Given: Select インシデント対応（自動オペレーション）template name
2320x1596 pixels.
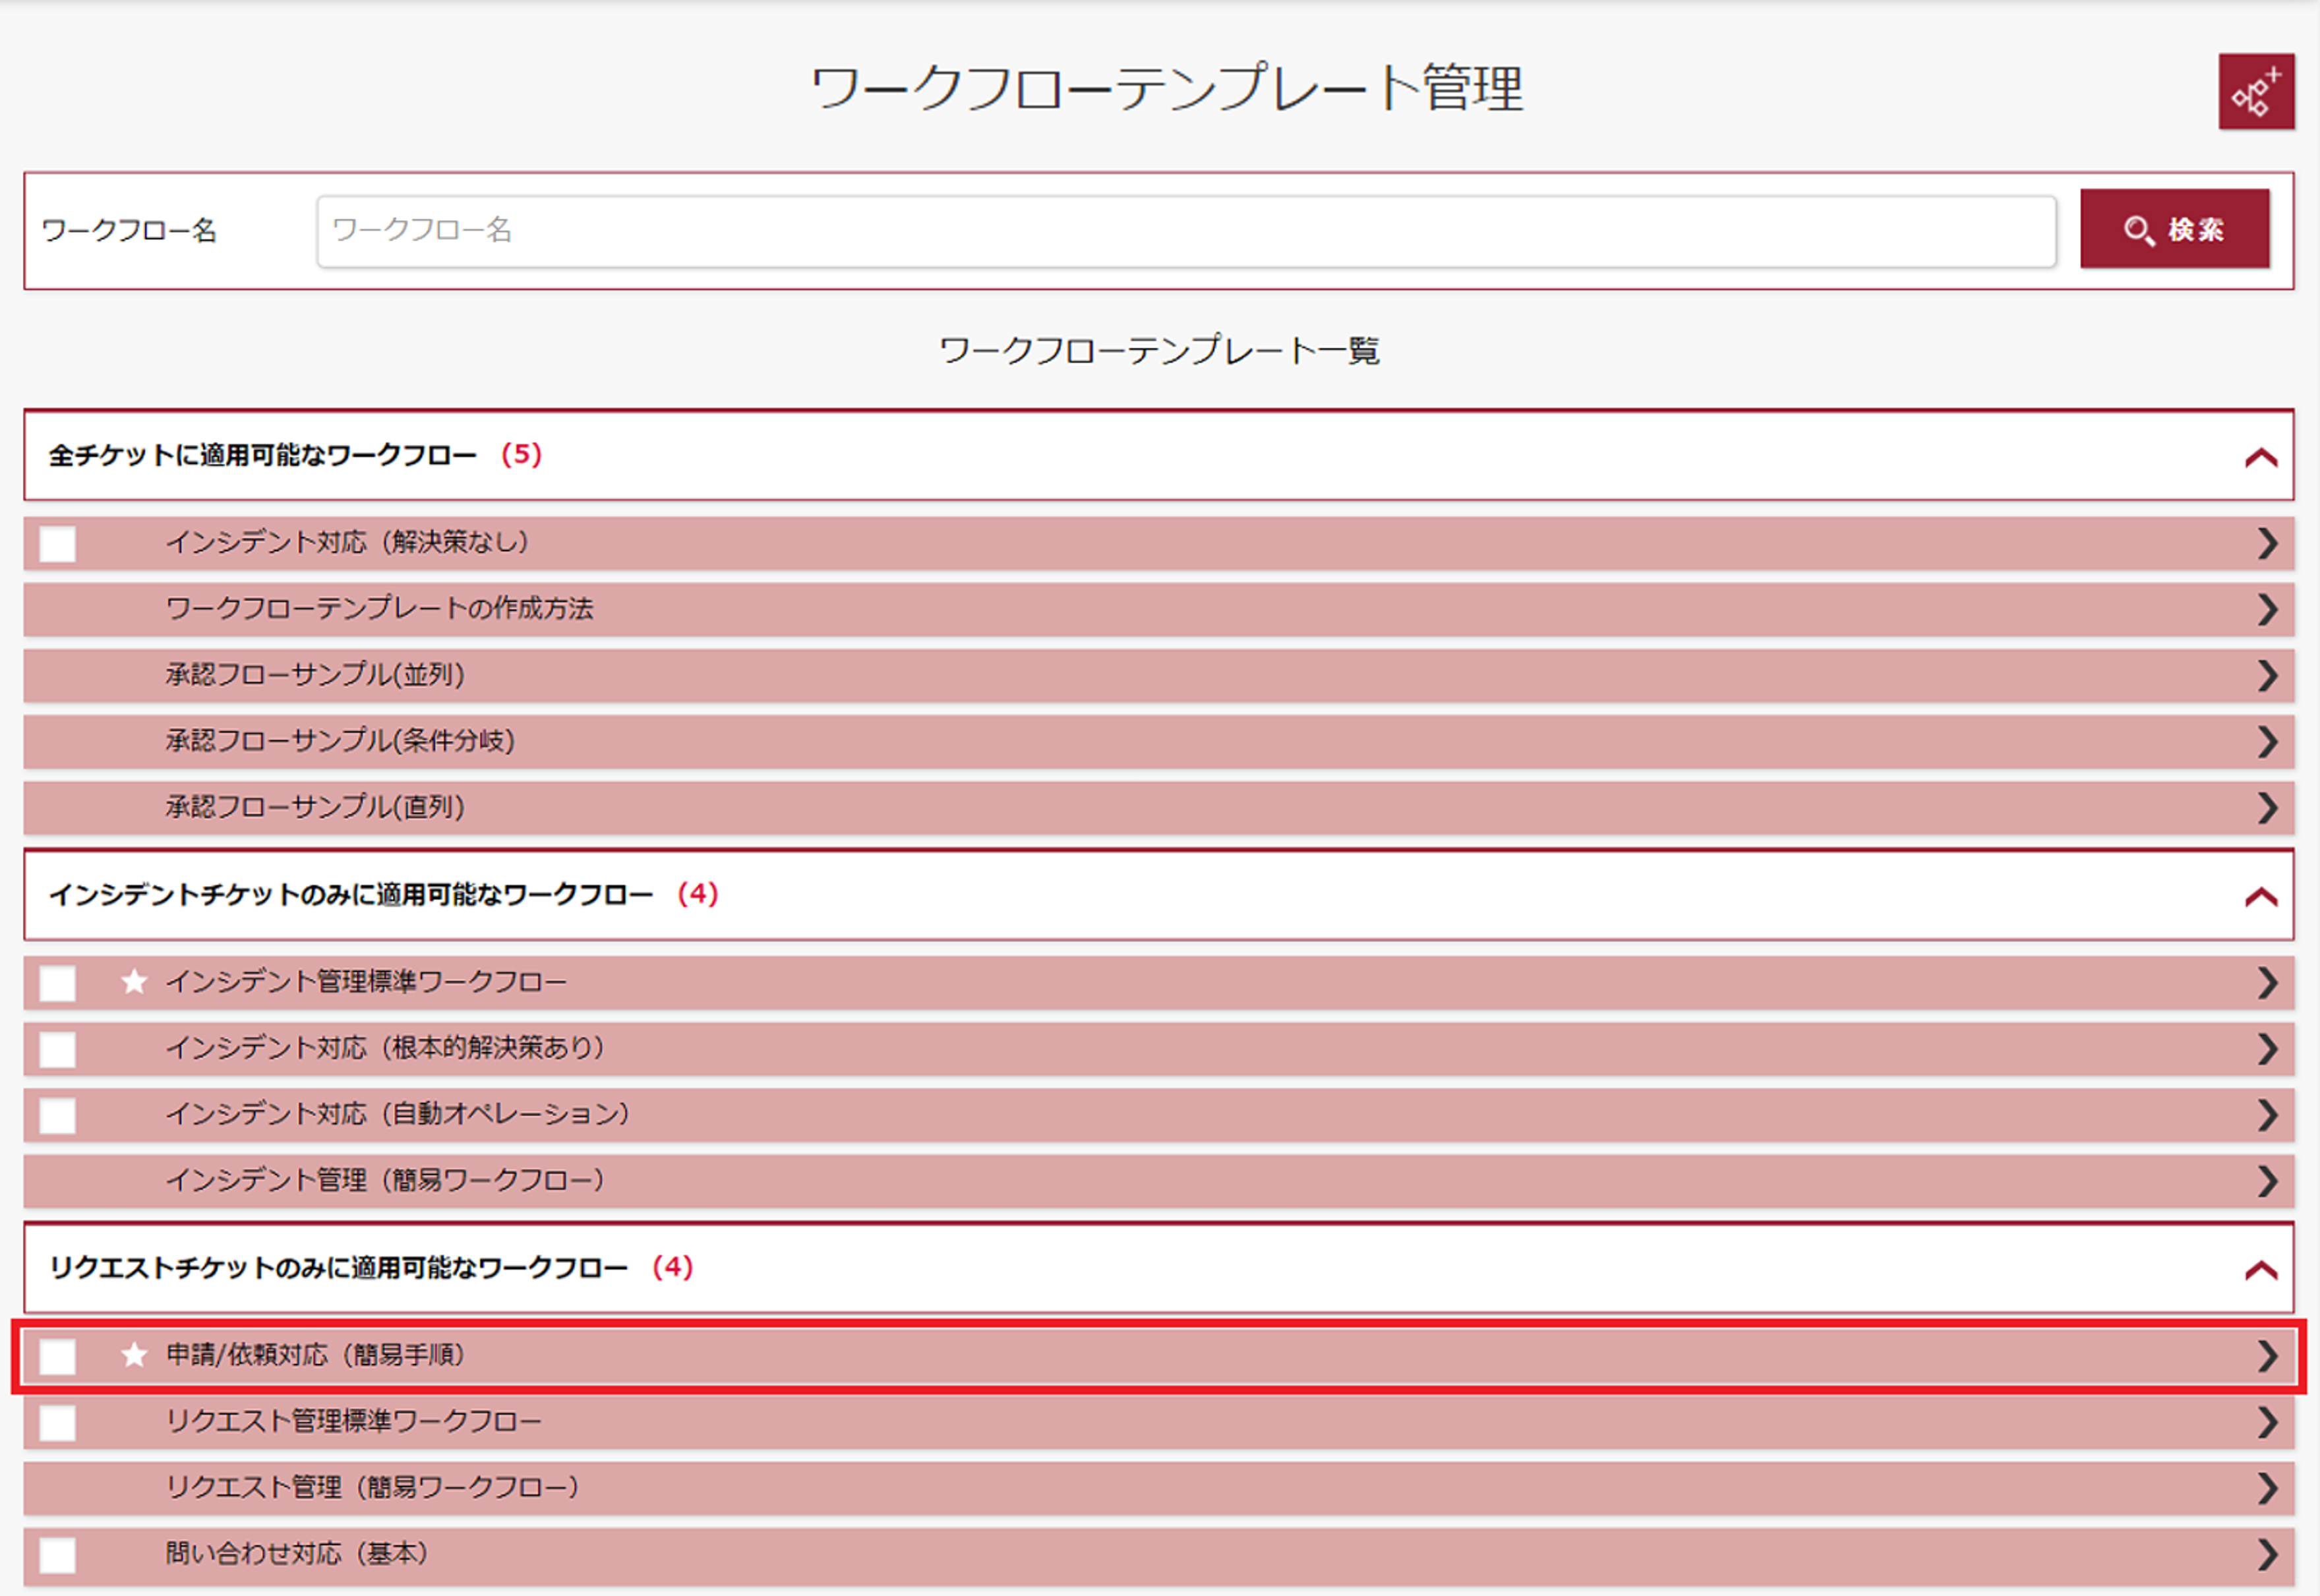Looking at the screenshot, I should (398, 1113).
